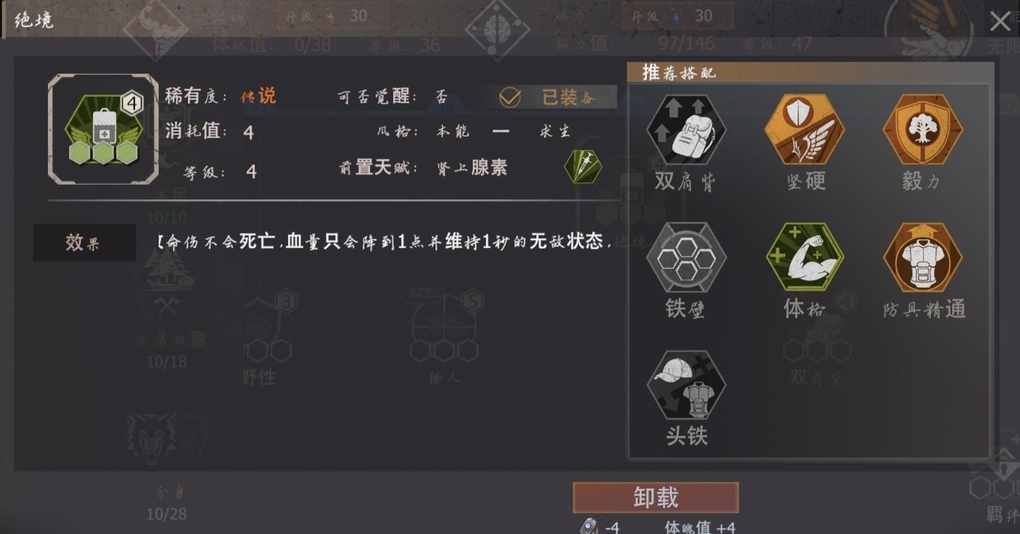View the 绝境 talent card thumbnail
This screenshot has width=1020, height=534.
tap(103, 129)
